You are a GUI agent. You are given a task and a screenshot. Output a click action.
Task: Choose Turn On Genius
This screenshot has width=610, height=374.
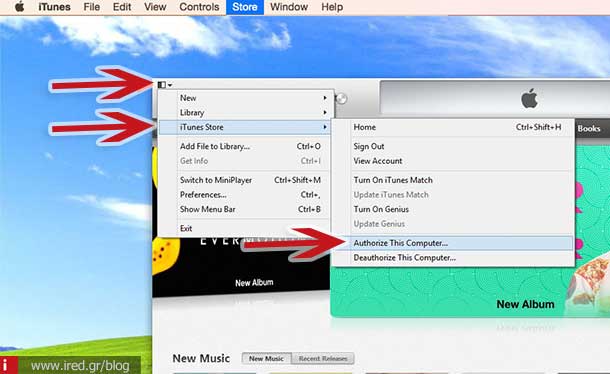click(x=453, y=209)
